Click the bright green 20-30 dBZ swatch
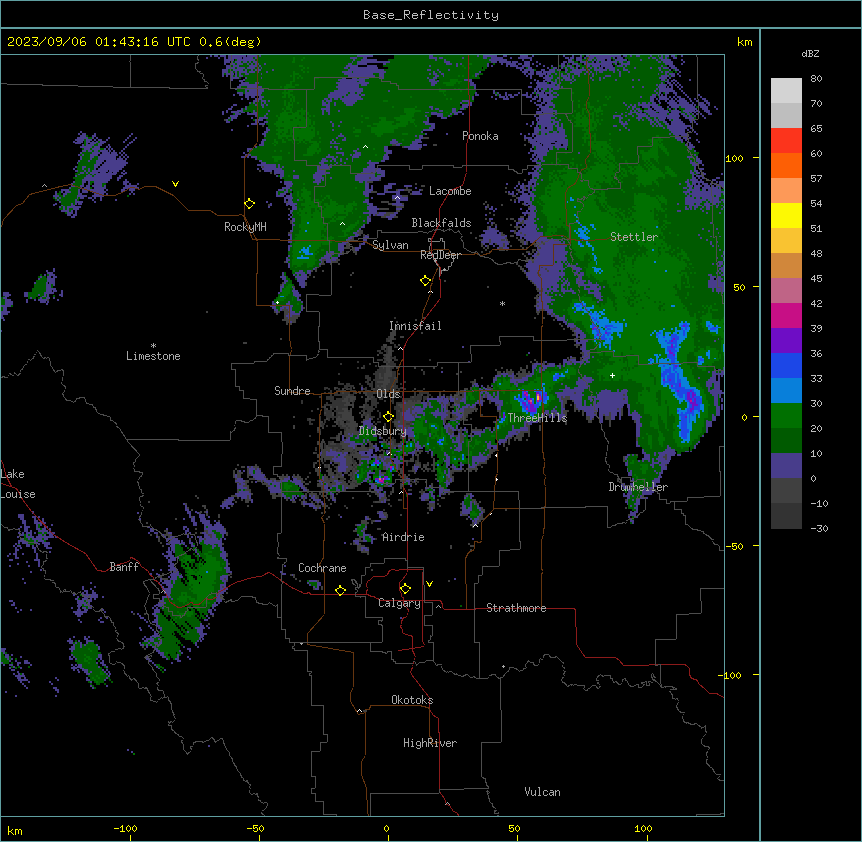 (x=786, y=416)
